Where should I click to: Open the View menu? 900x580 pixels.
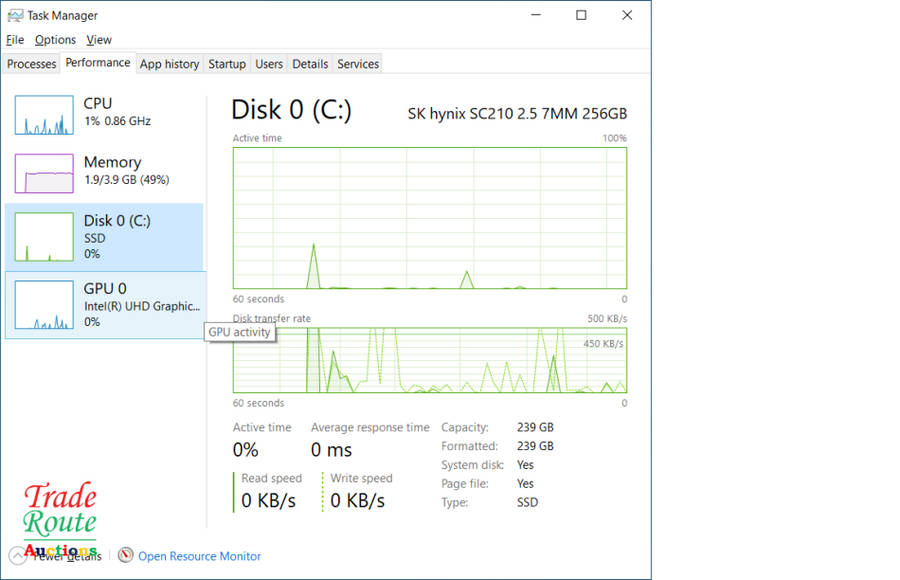point(99,40)
